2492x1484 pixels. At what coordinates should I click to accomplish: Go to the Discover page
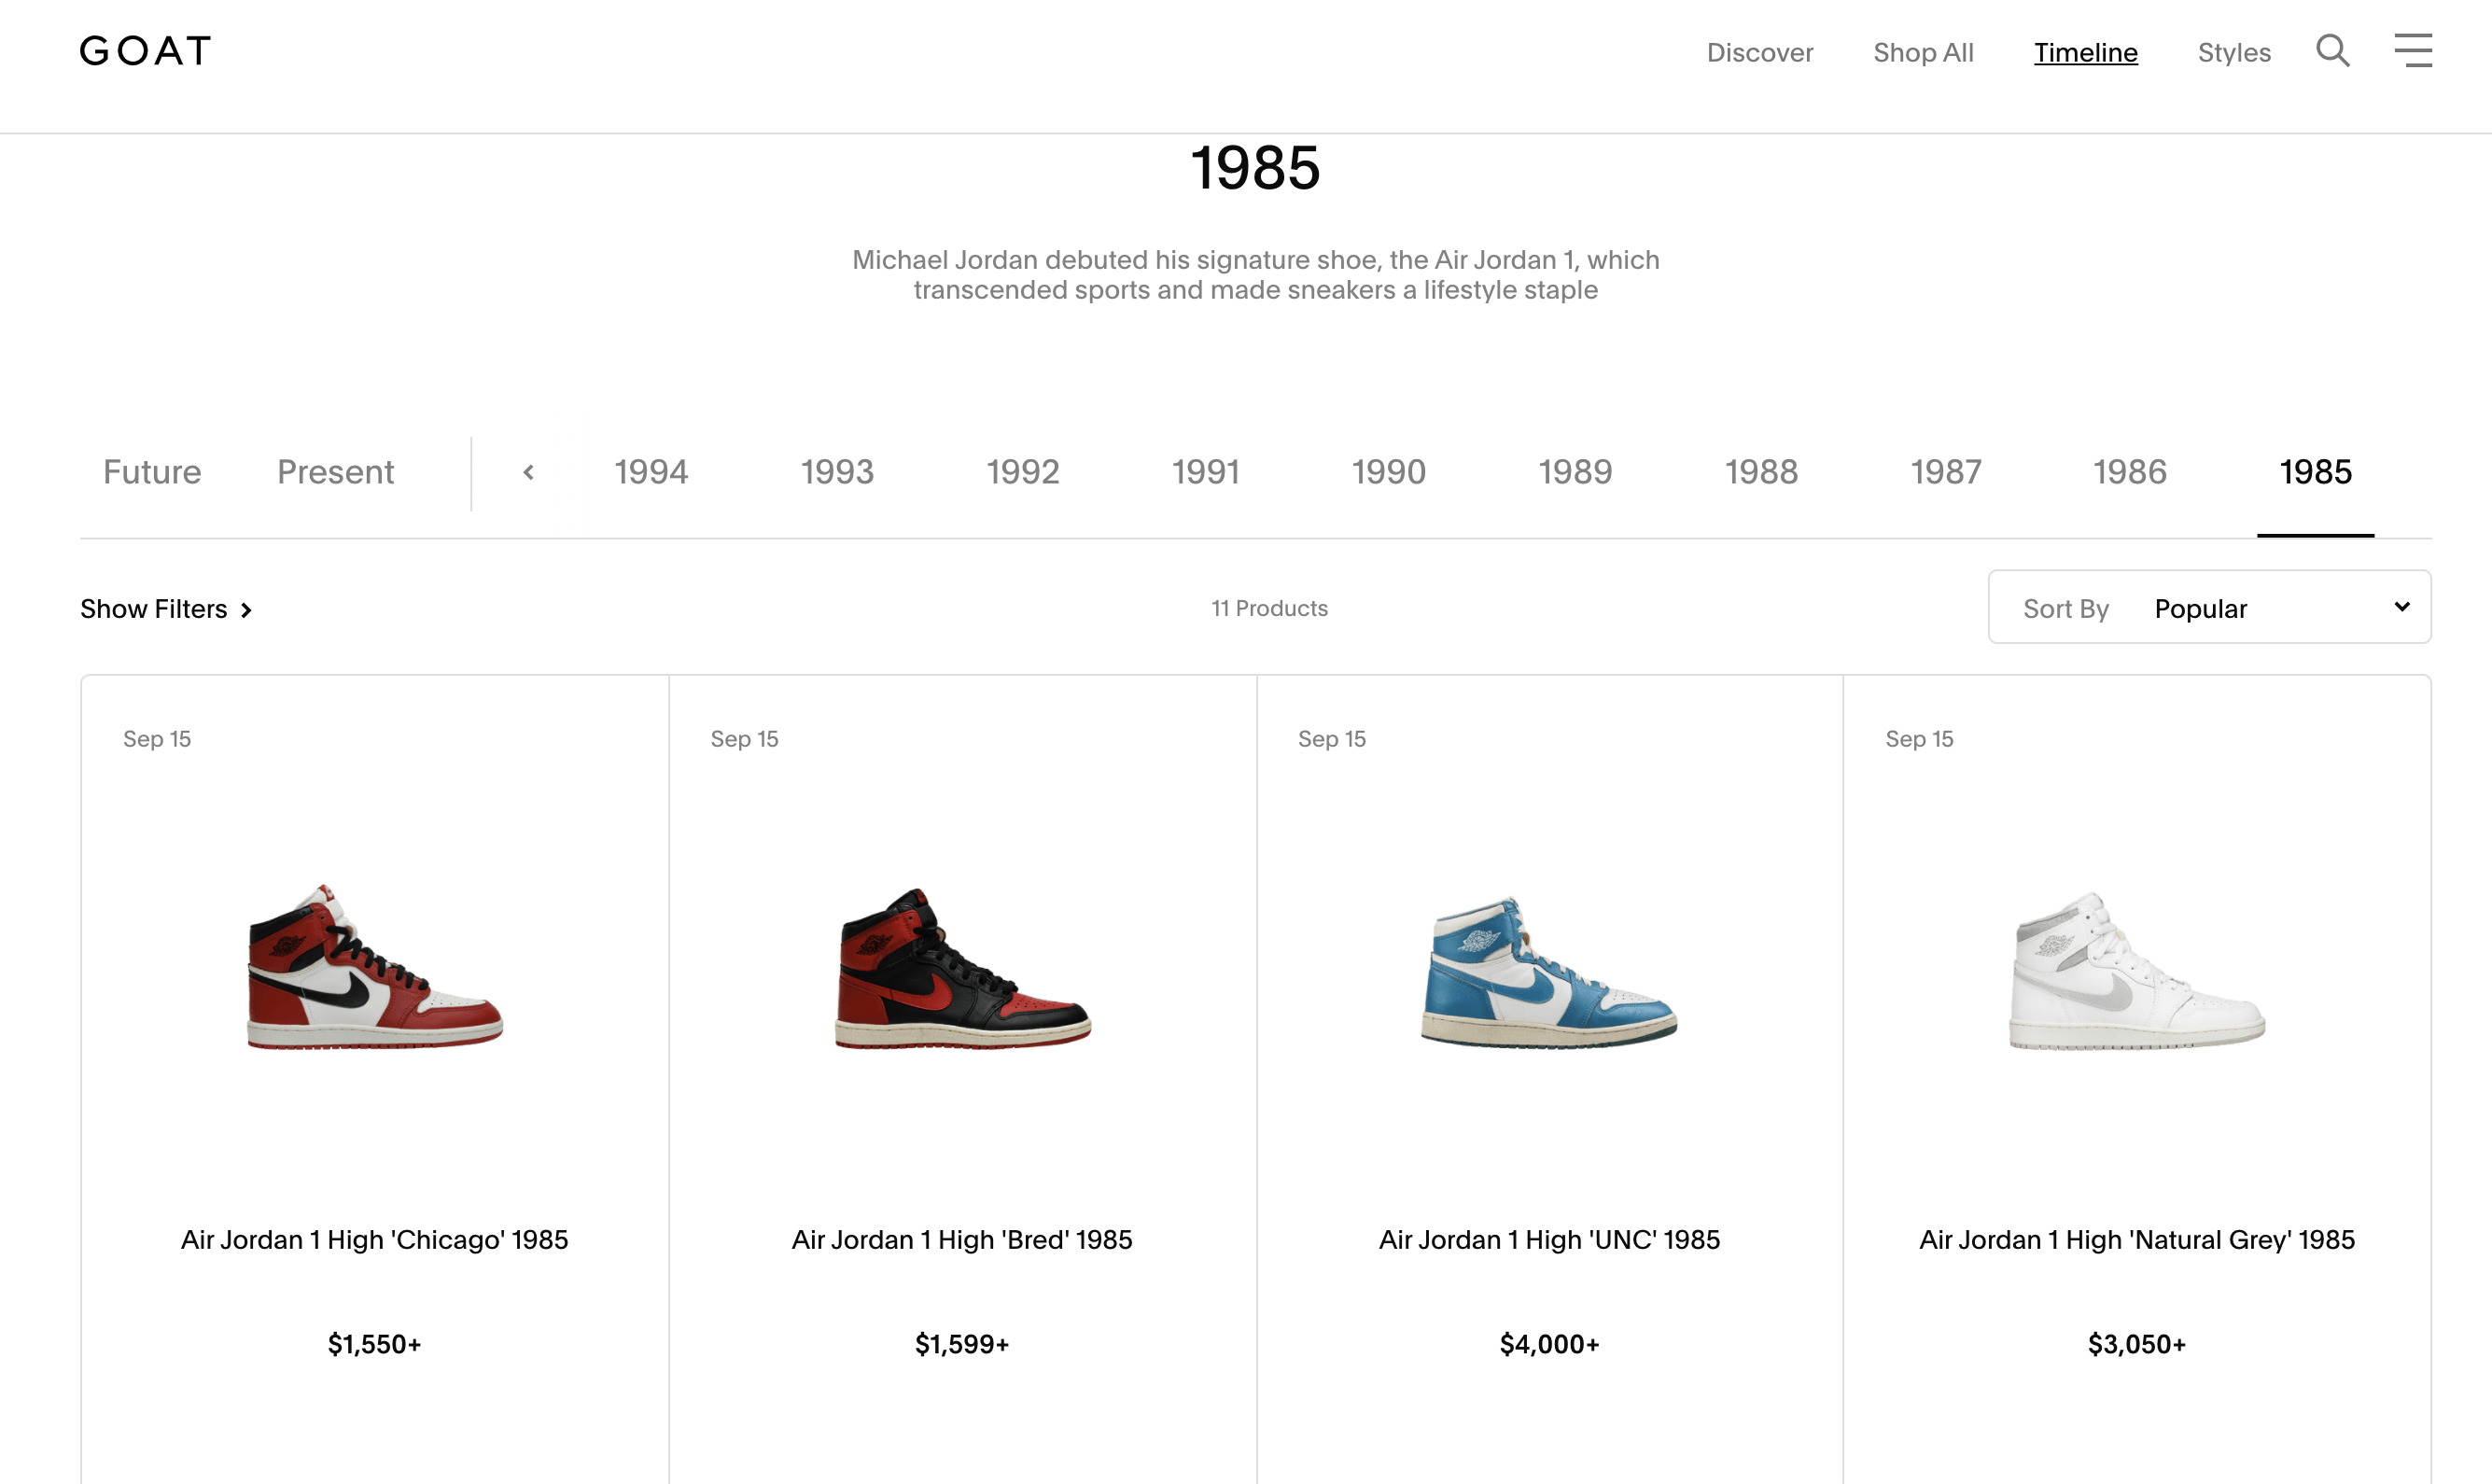(1759, 53)
